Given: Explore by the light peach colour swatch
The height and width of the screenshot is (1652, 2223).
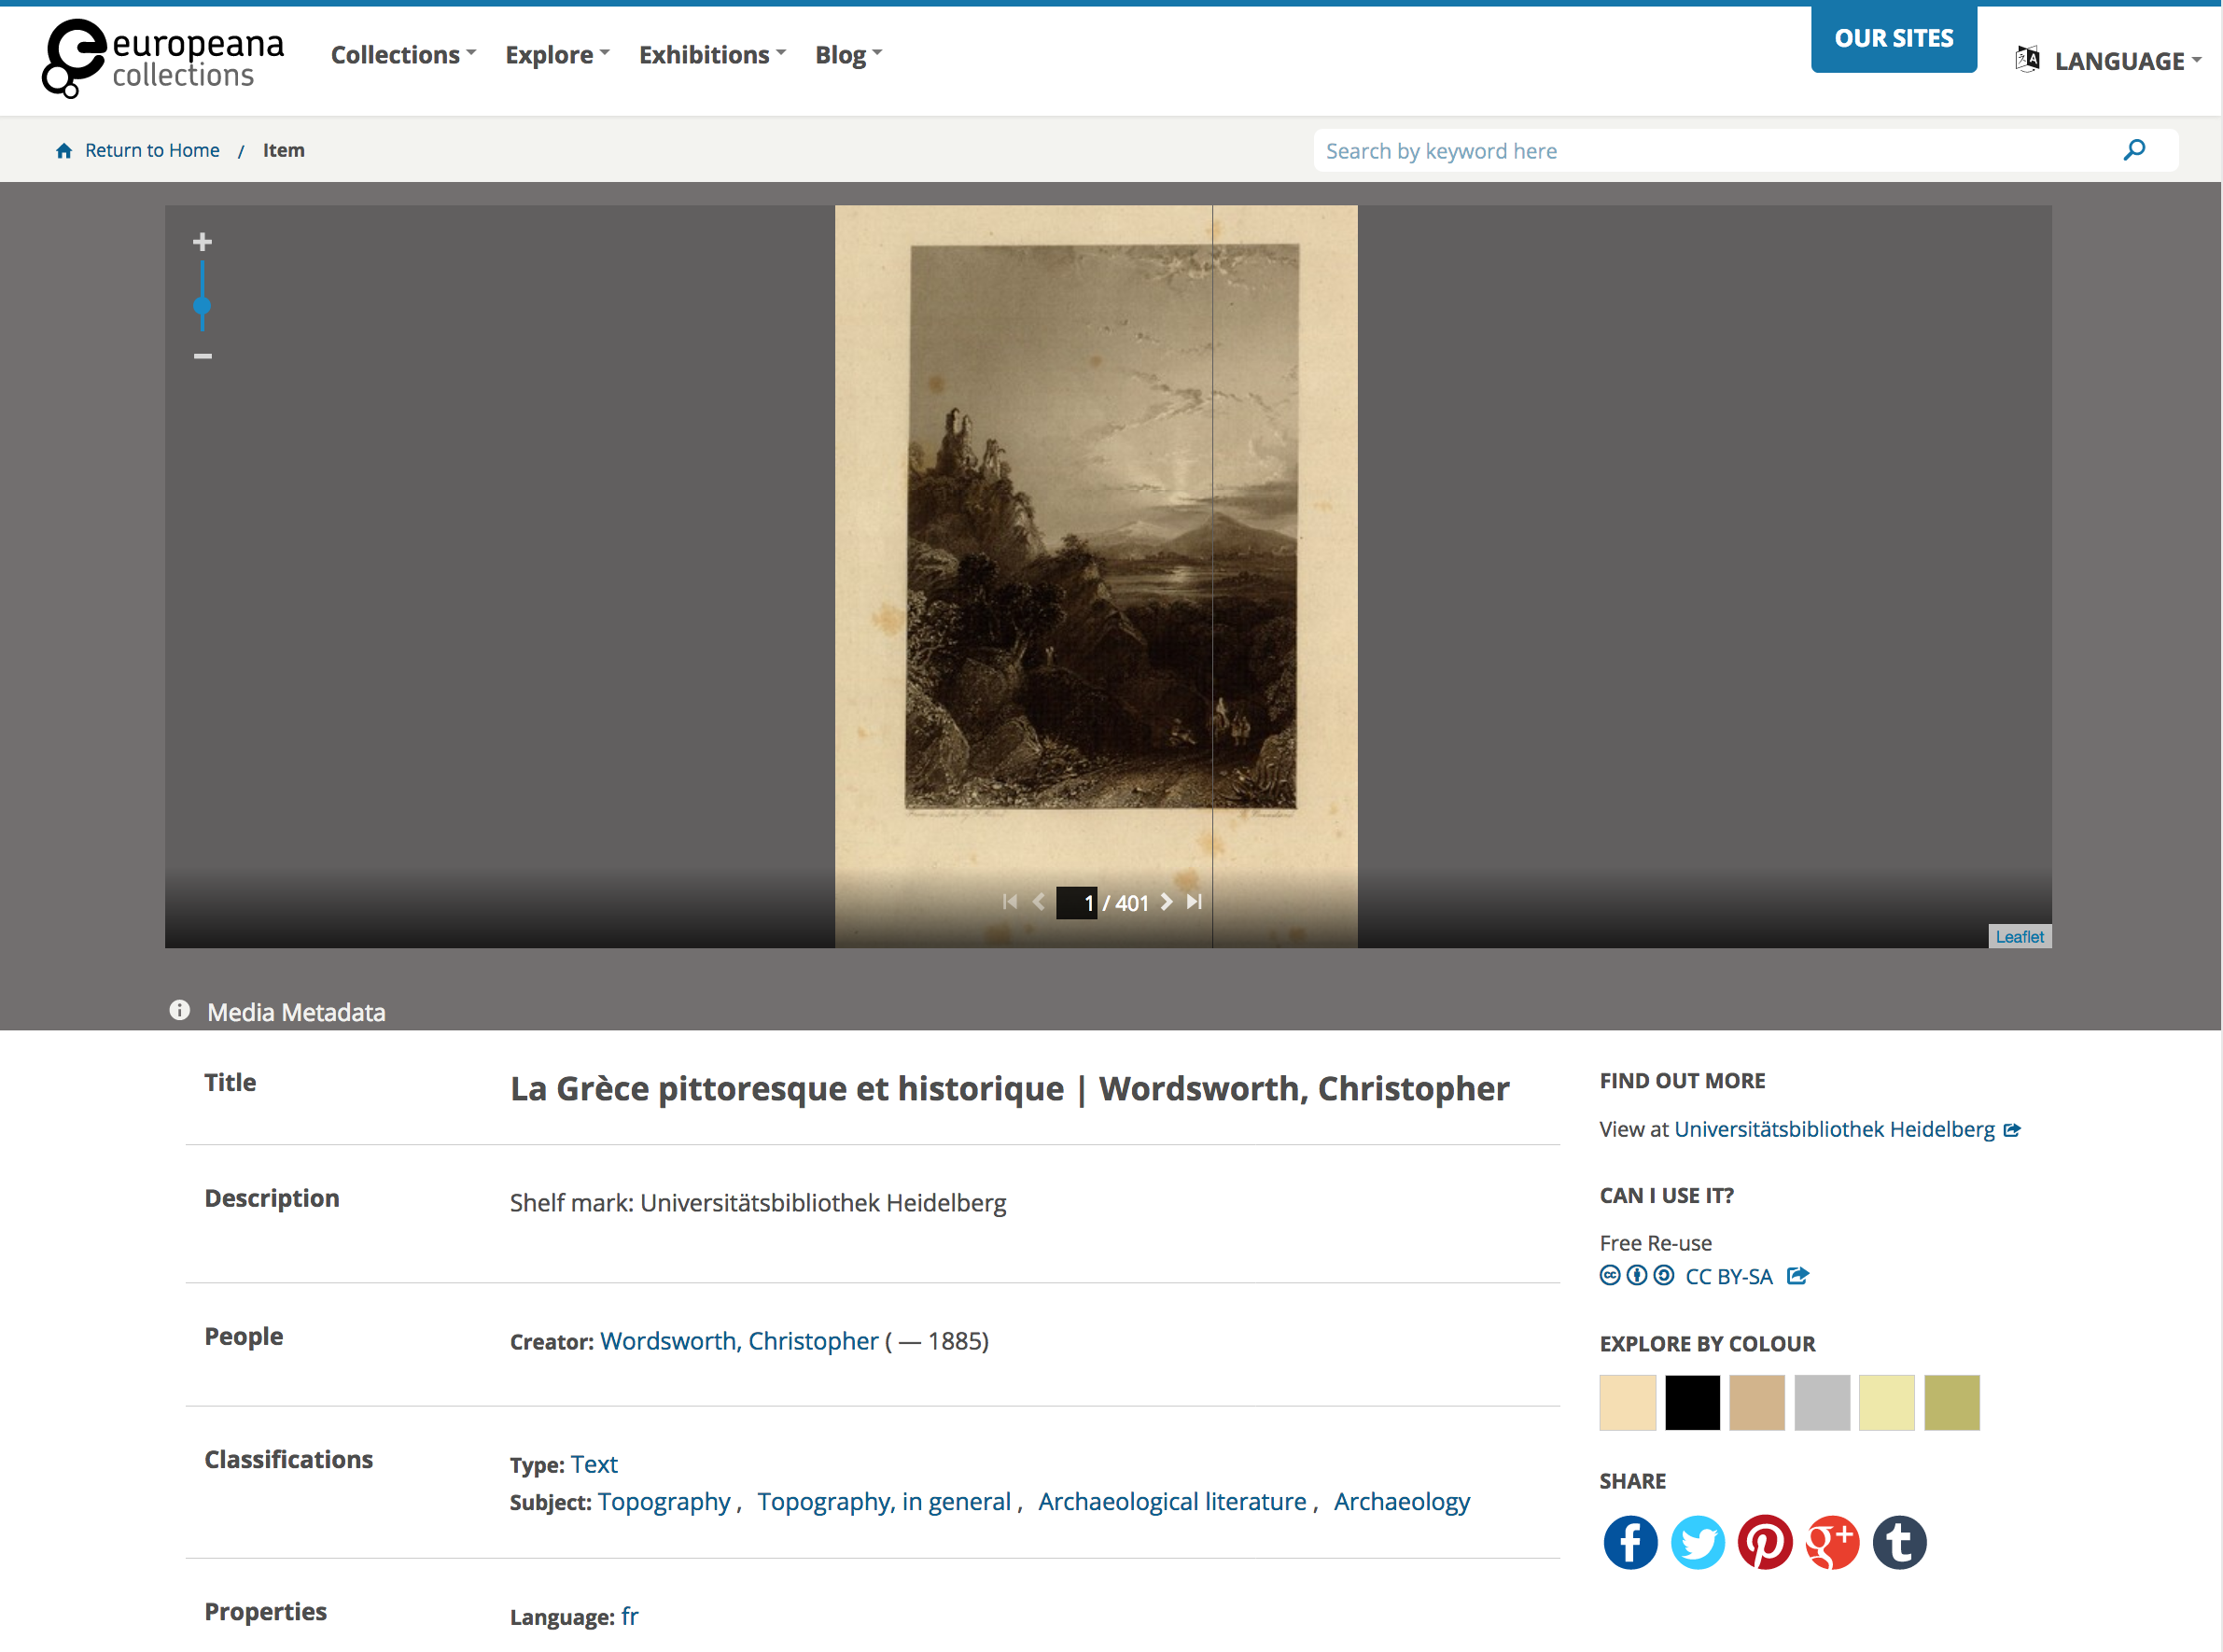Looking at the screenshot, I should click(1627, 1402).
